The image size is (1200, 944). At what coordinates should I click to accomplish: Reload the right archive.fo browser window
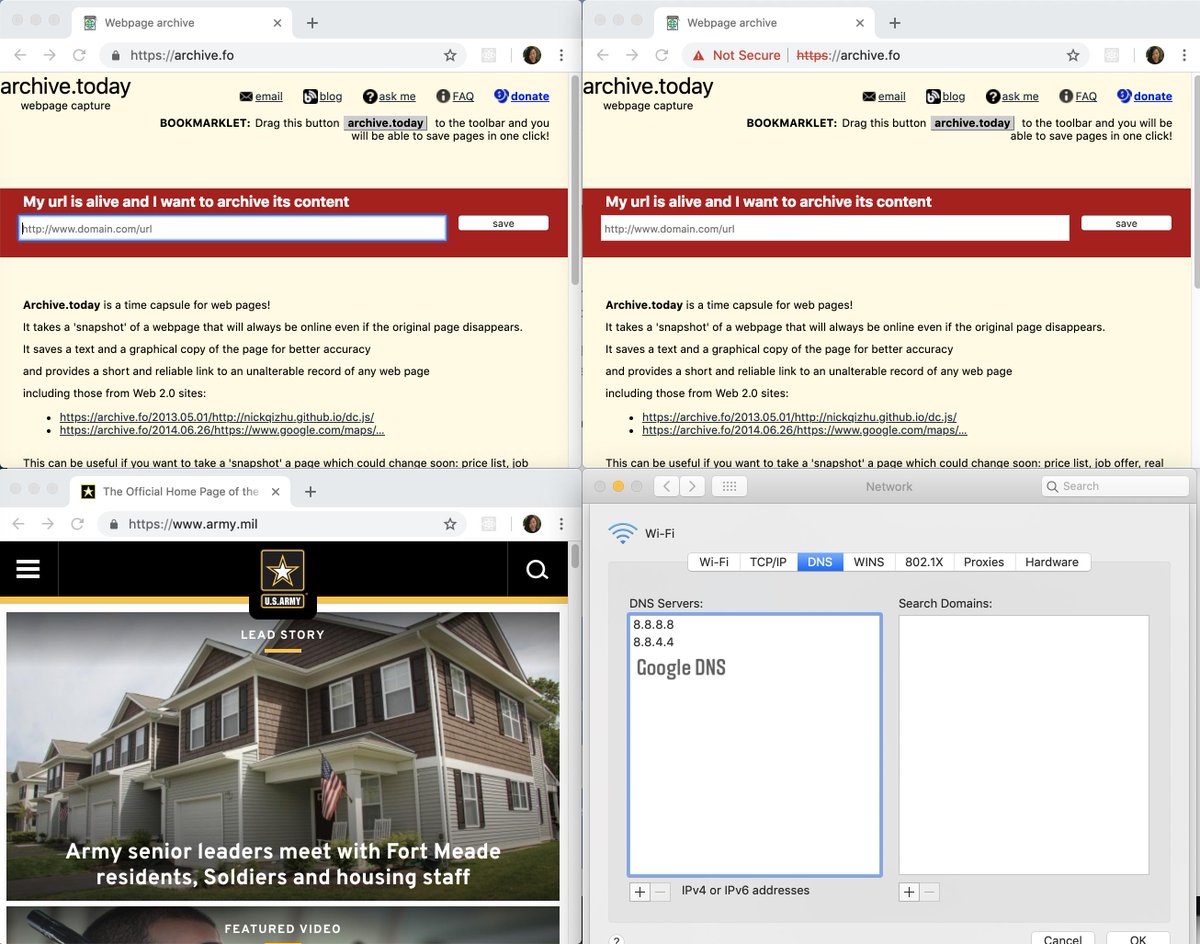[661, 55]
